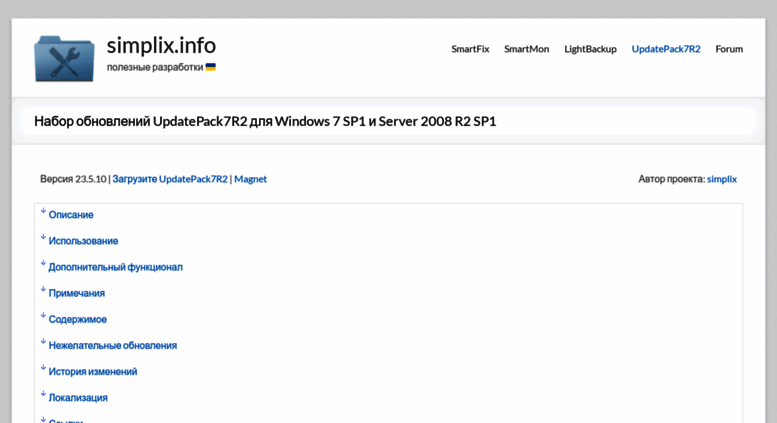The width and height of the screenshot is (777, 423).
Task: Expand the Использование section
Action: [x=83, y=241]
